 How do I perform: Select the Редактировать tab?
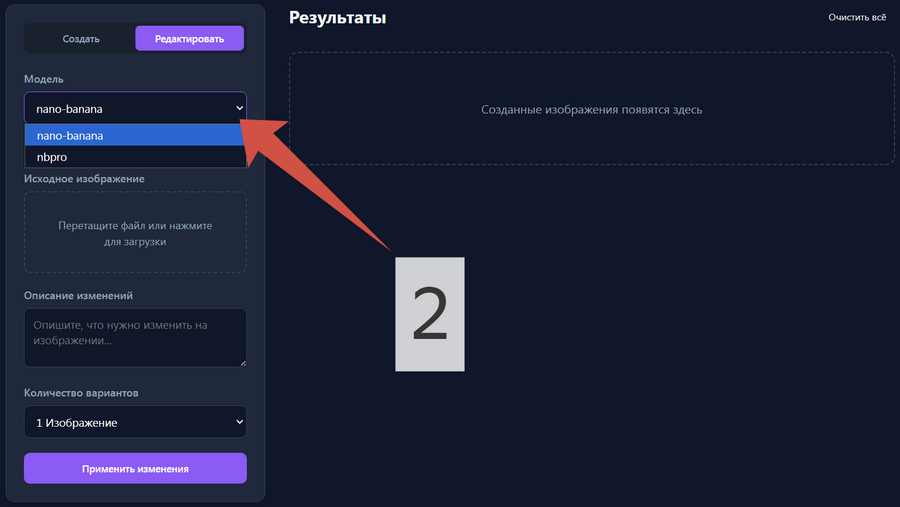[x=190, y=39]
